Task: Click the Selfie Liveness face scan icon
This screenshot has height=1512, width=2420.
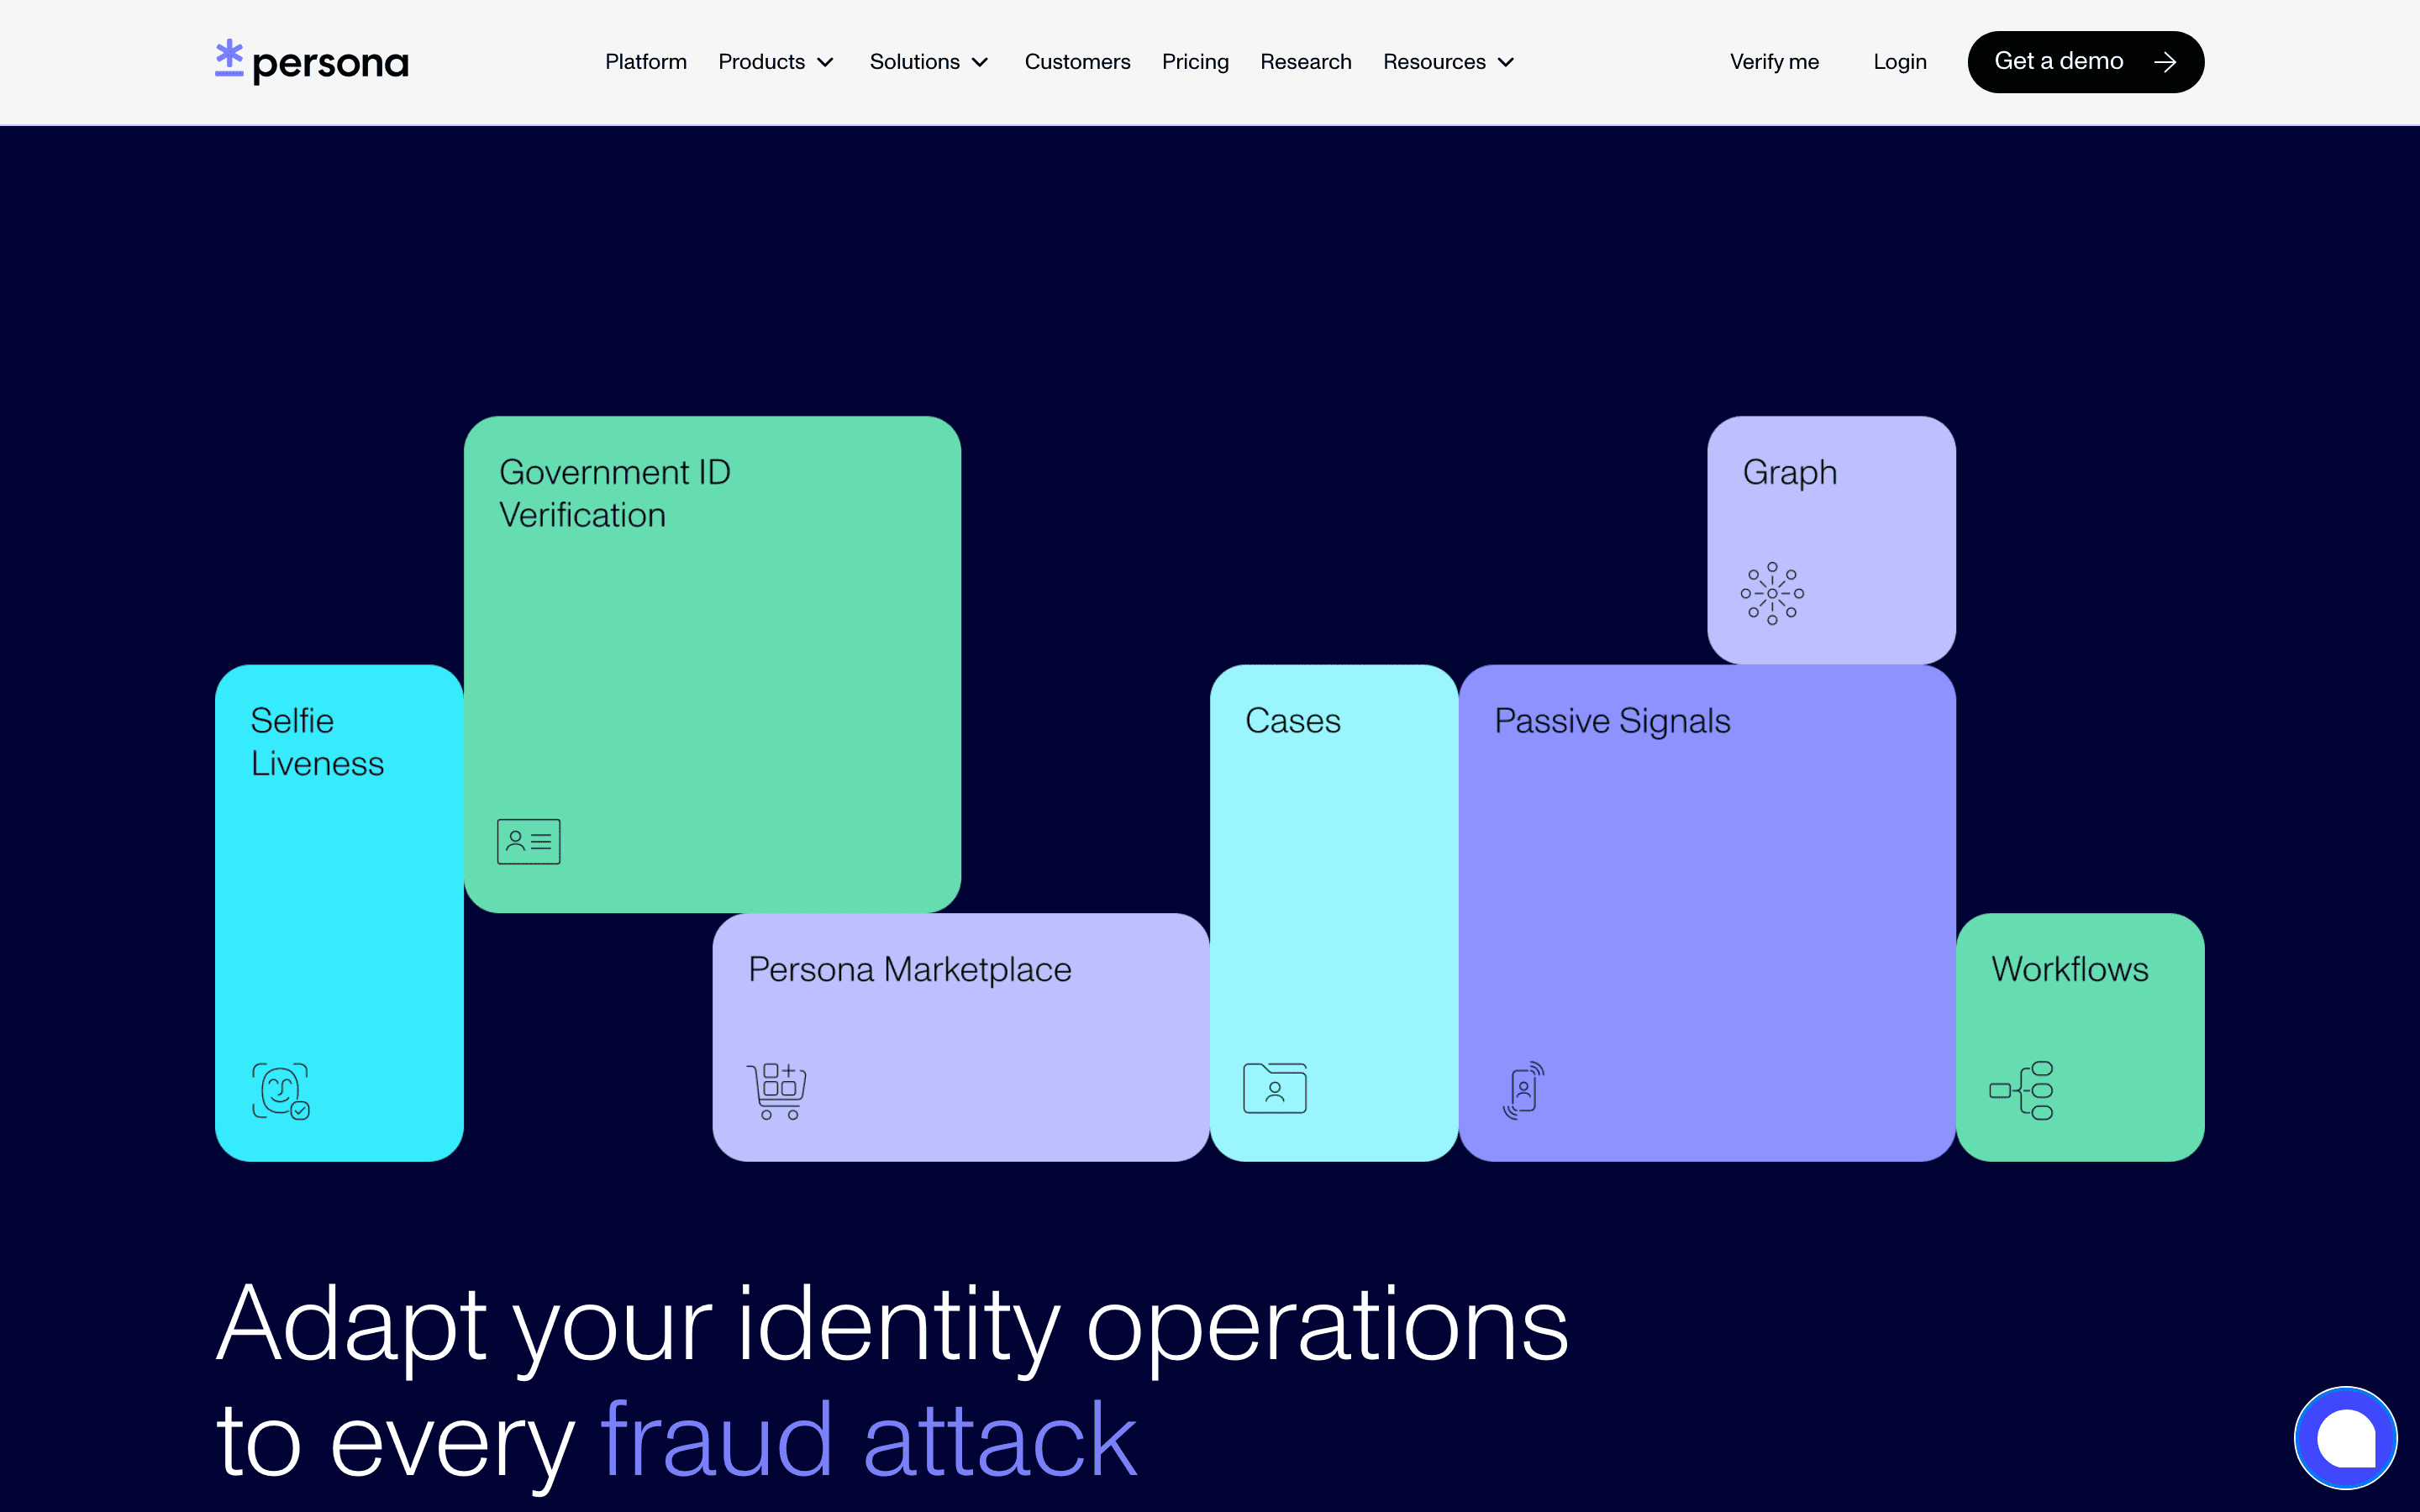Action: 281,1090
